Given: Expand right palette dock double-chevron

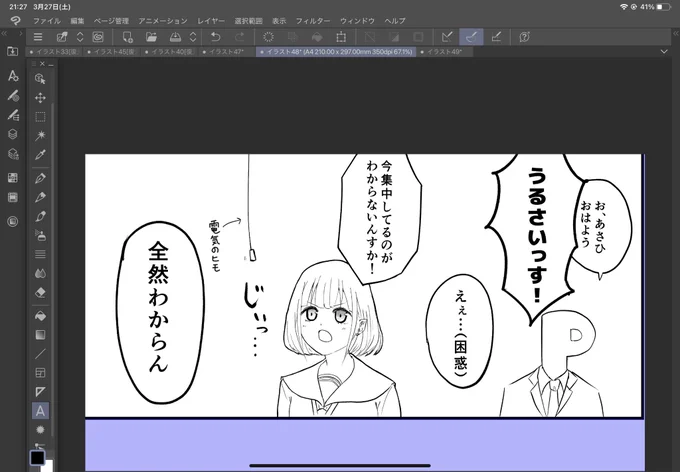Looking at the screenshot, I should tap(676, 33).
